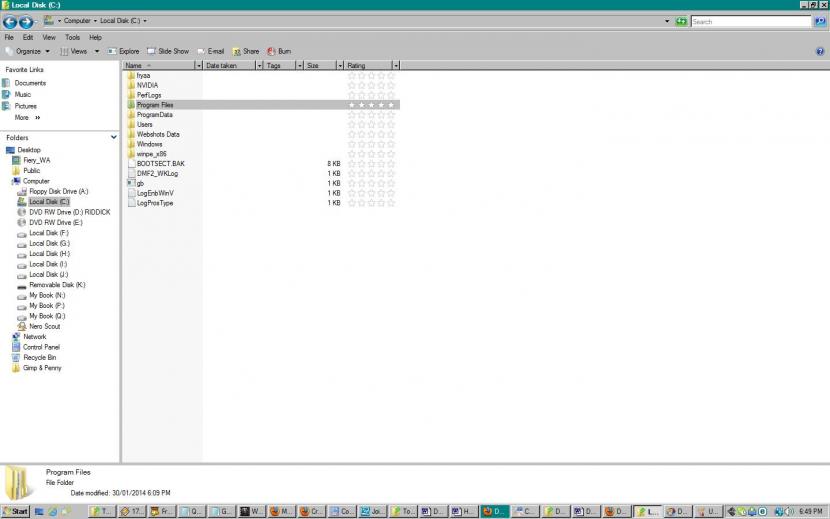This screenshot has width=830, height=519.
Task: Click the Back navigation arrow
Action: coord(11,21)
